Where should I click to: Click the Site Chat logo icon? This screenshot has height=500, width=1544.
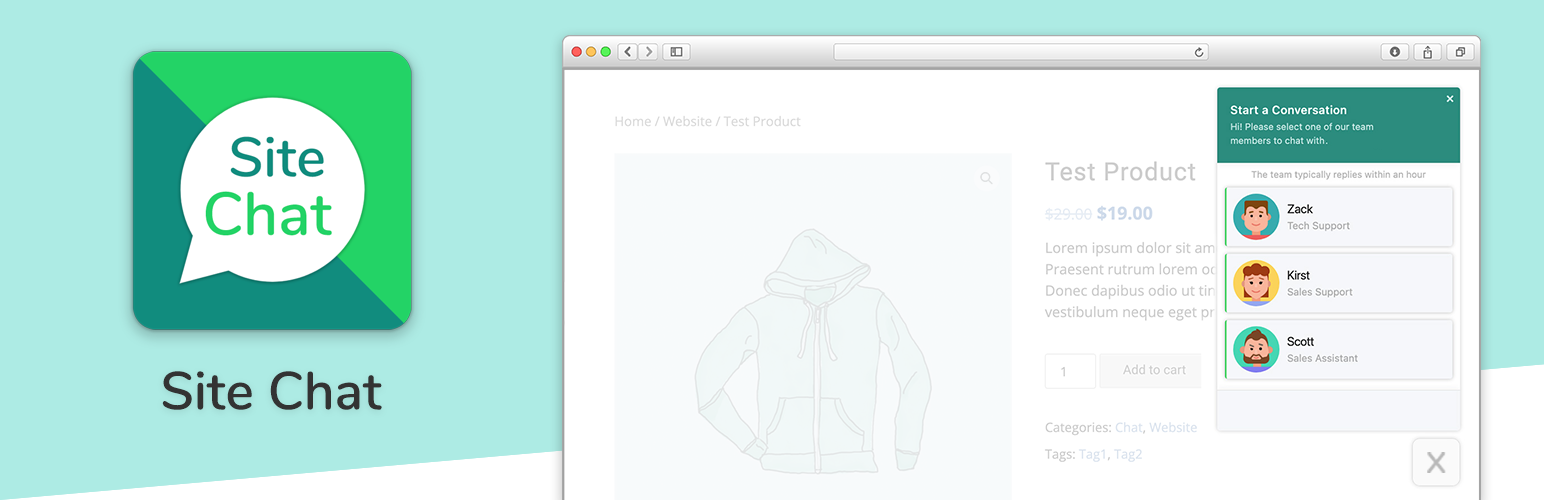coord(272,191)
